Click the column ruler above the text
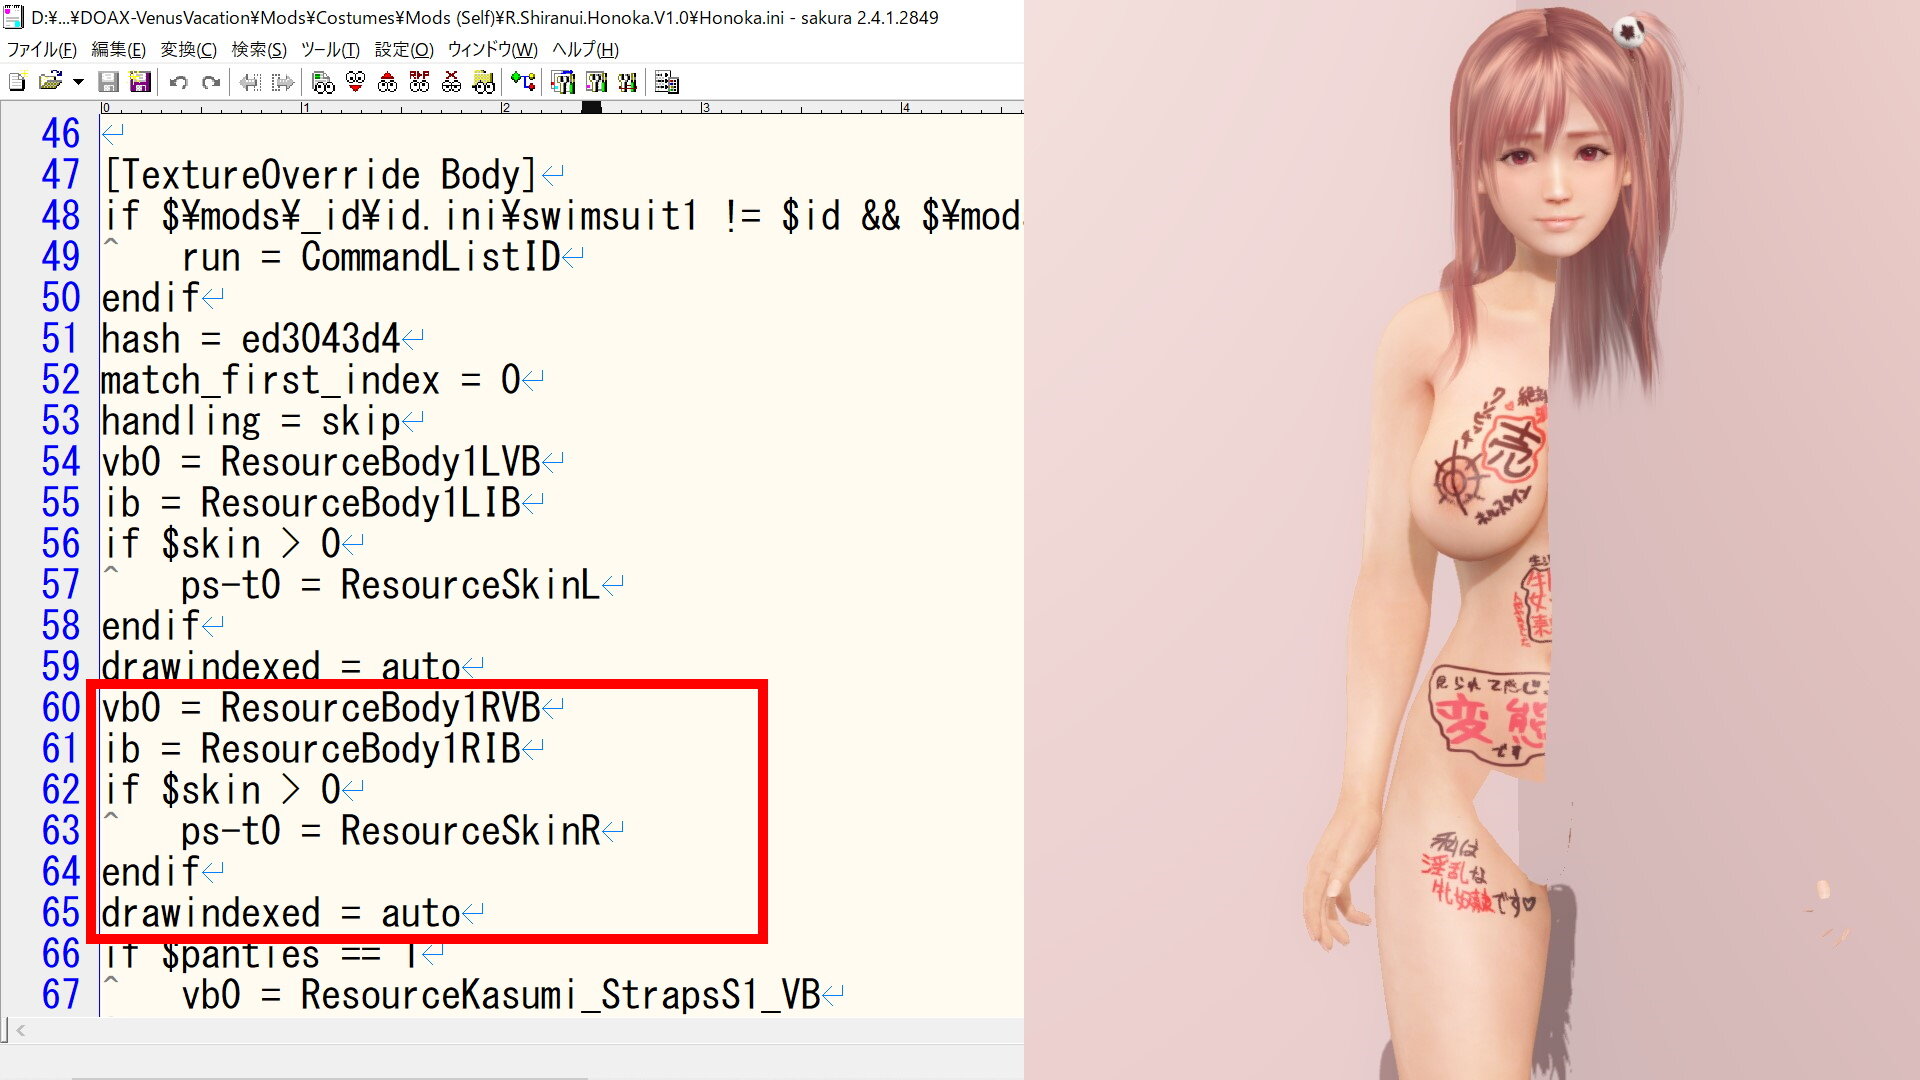The image size is (1920, 1080). (x=561, y=107)
